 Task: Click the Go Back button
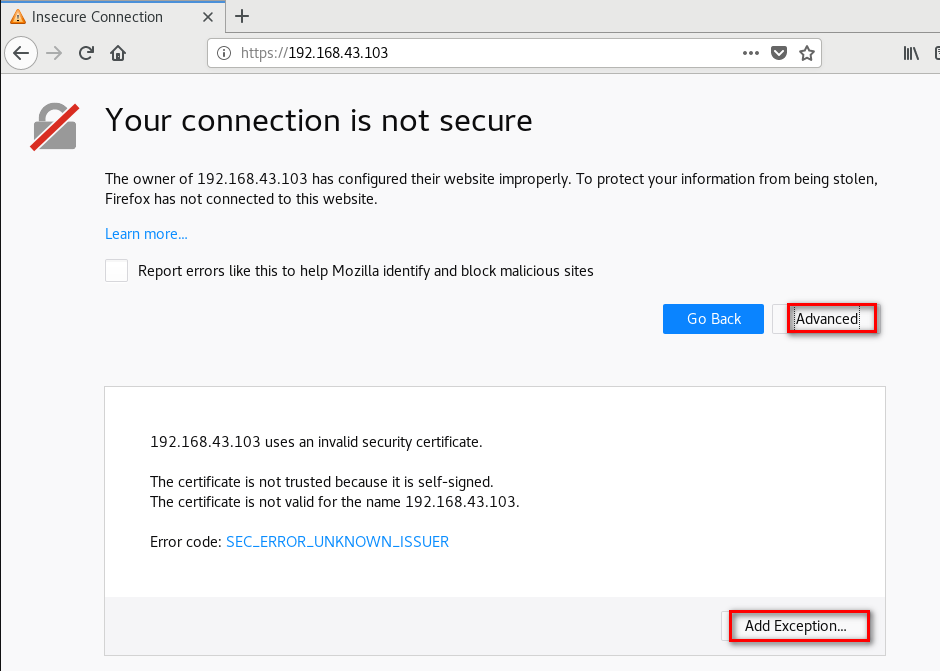point(713,319)
